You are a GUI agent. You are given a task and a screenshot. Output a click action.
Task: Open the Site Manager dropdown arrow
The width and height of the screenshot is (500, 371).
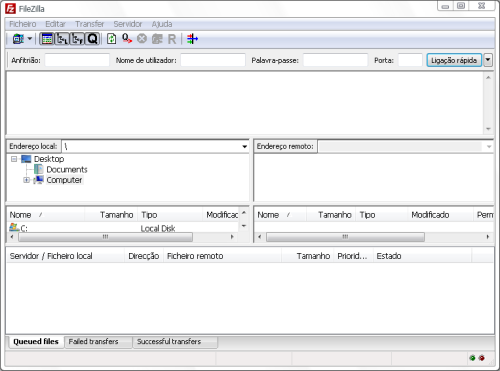pos(30,39)
